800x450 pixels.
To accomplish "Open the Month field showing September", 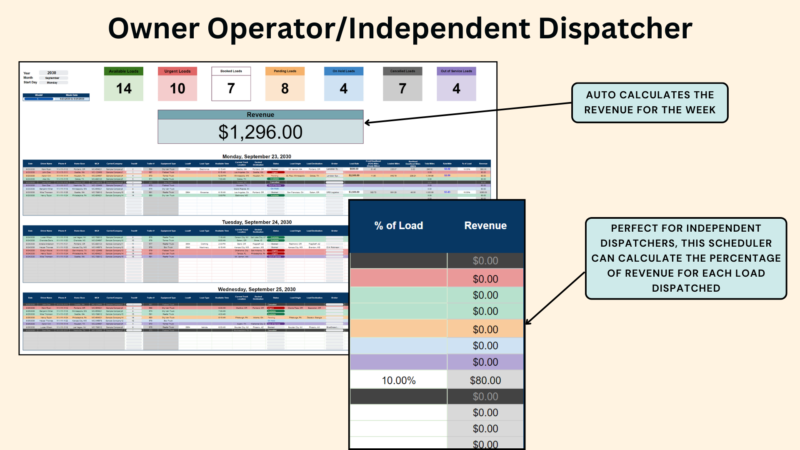I will click(53, 78).
